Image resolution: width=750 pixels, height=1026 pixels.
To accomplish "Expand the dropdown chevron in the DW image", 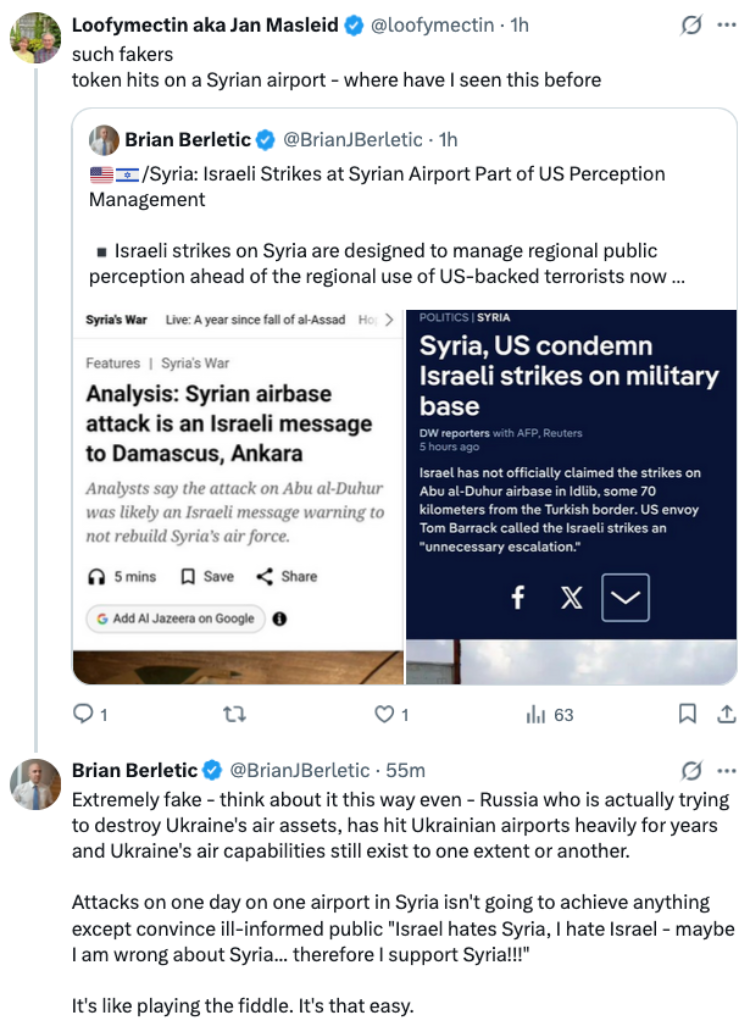I will click(625, 597).
